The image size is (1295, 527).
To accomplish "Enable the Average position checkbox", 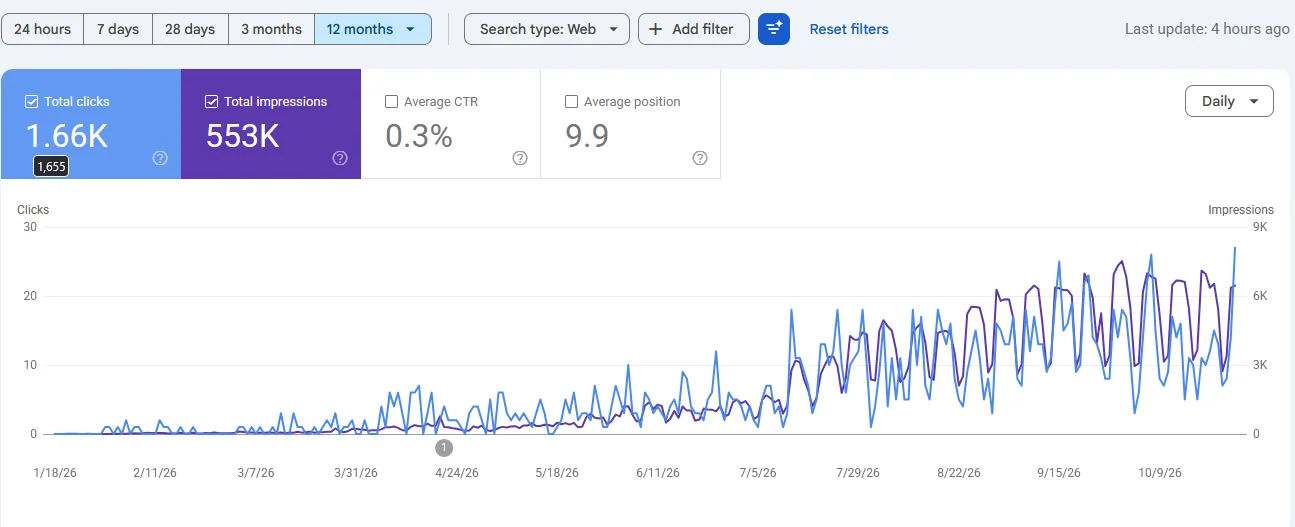I will pyautogui.click(x=571, y=101).
